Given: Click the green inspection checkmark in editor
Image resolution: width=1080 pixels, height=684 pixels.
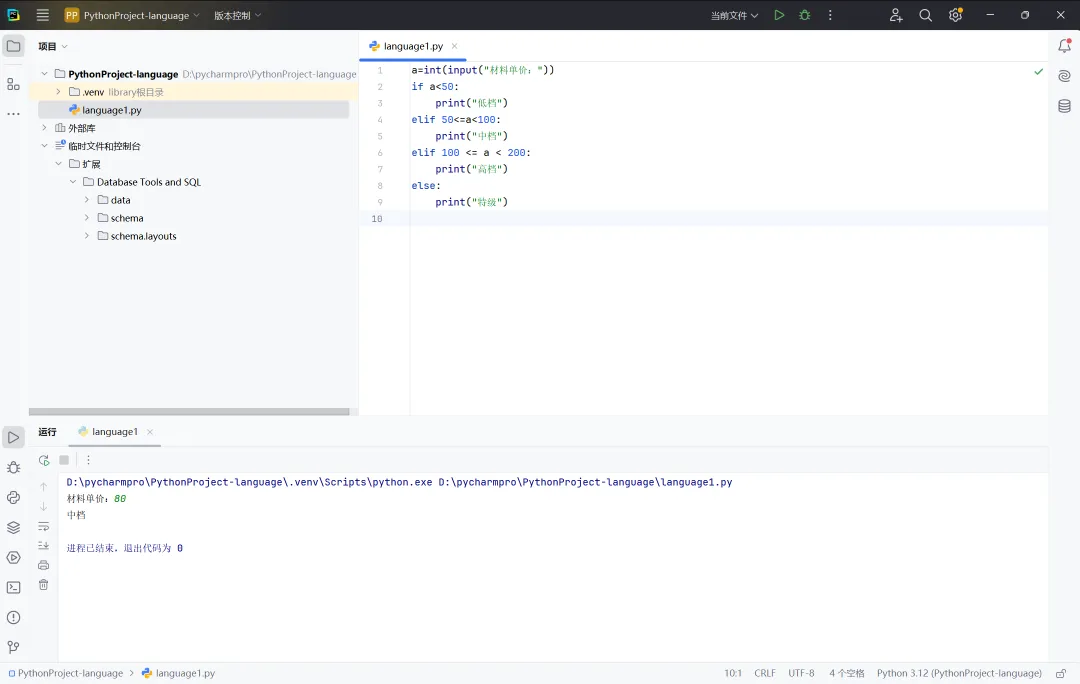Looking at the screenshot, I should (x=1038, y=72).
